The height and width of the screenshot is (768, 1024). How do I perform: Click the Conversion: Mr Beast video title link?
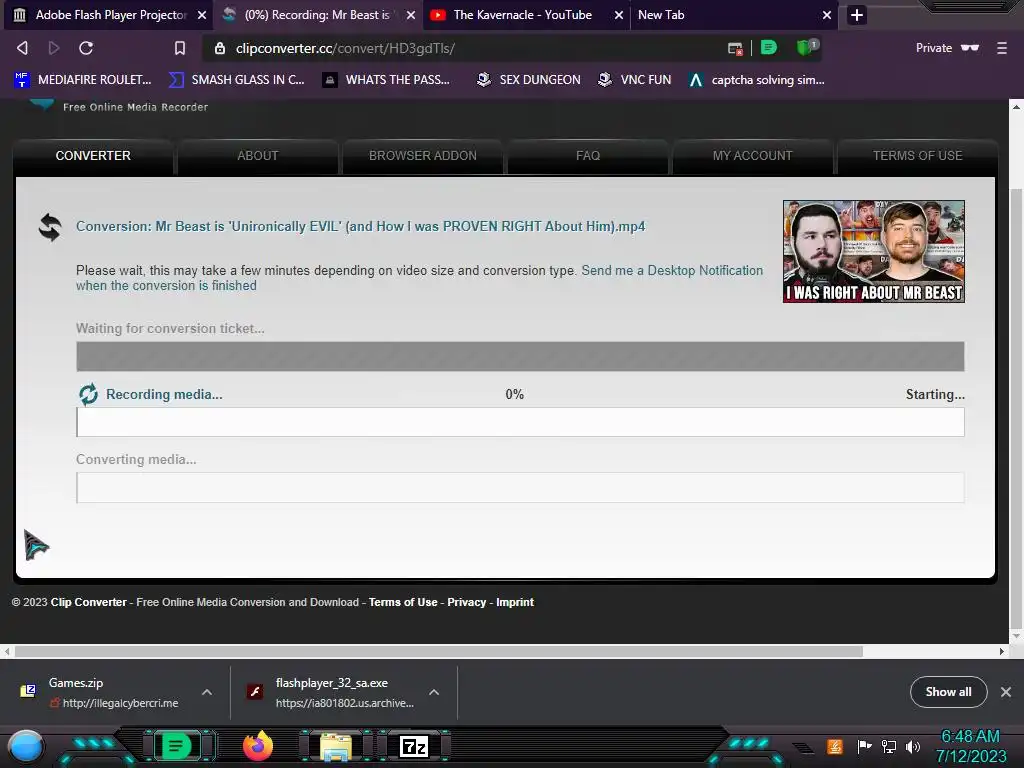pos(360,227)
